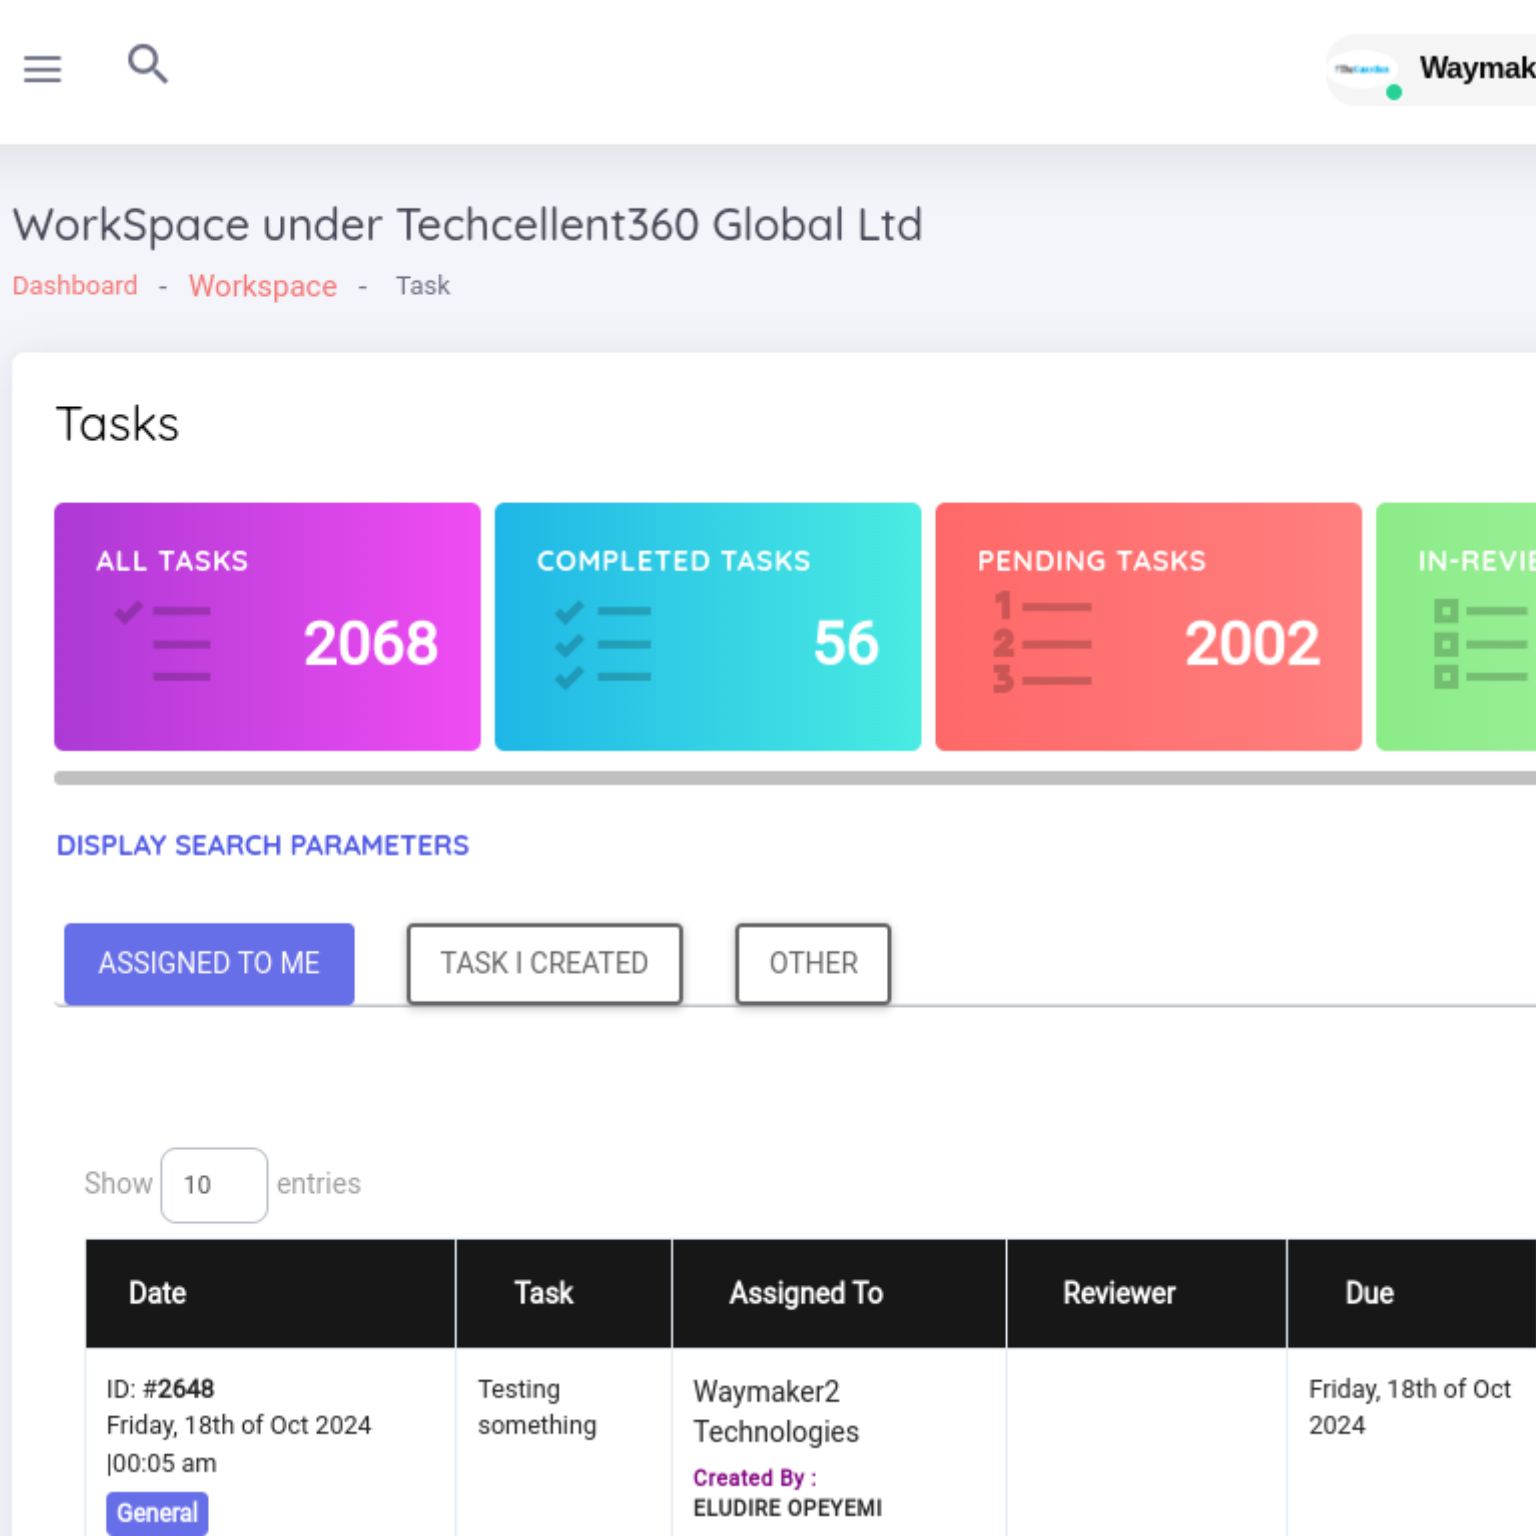Image resolution: width=1536 pixels, height=1536 pixels.
Task: Open the Workspace breadcrumb link
Action: click(262, 286)
